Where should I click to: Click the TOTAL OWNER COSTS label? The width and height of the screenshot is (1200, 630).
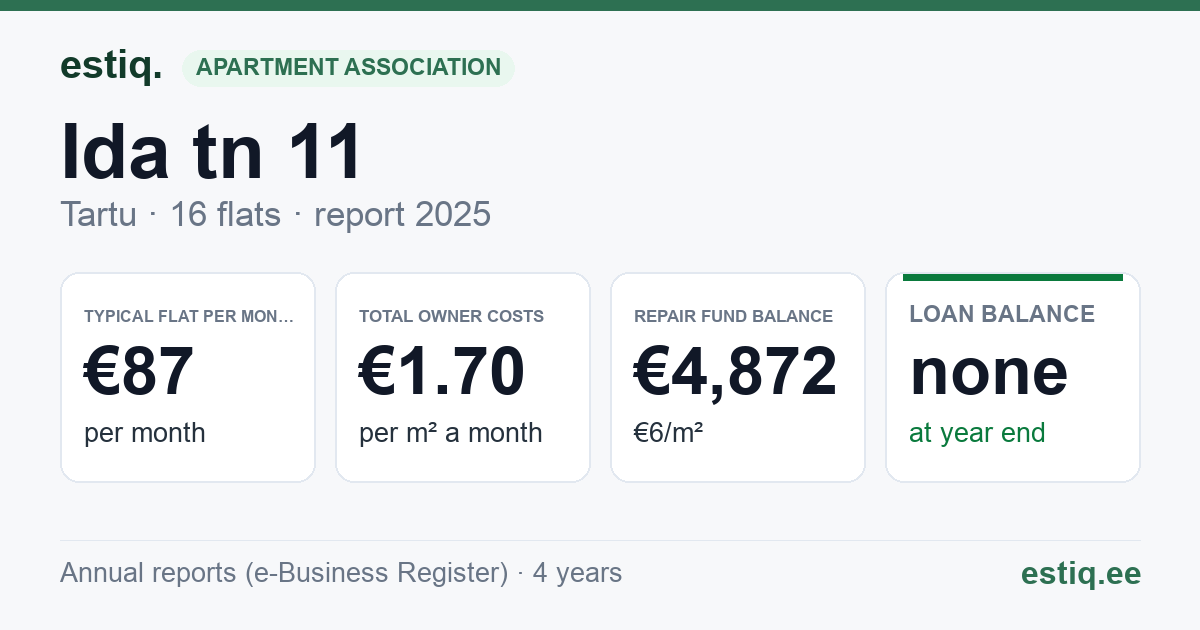click(x=451, y=316)
